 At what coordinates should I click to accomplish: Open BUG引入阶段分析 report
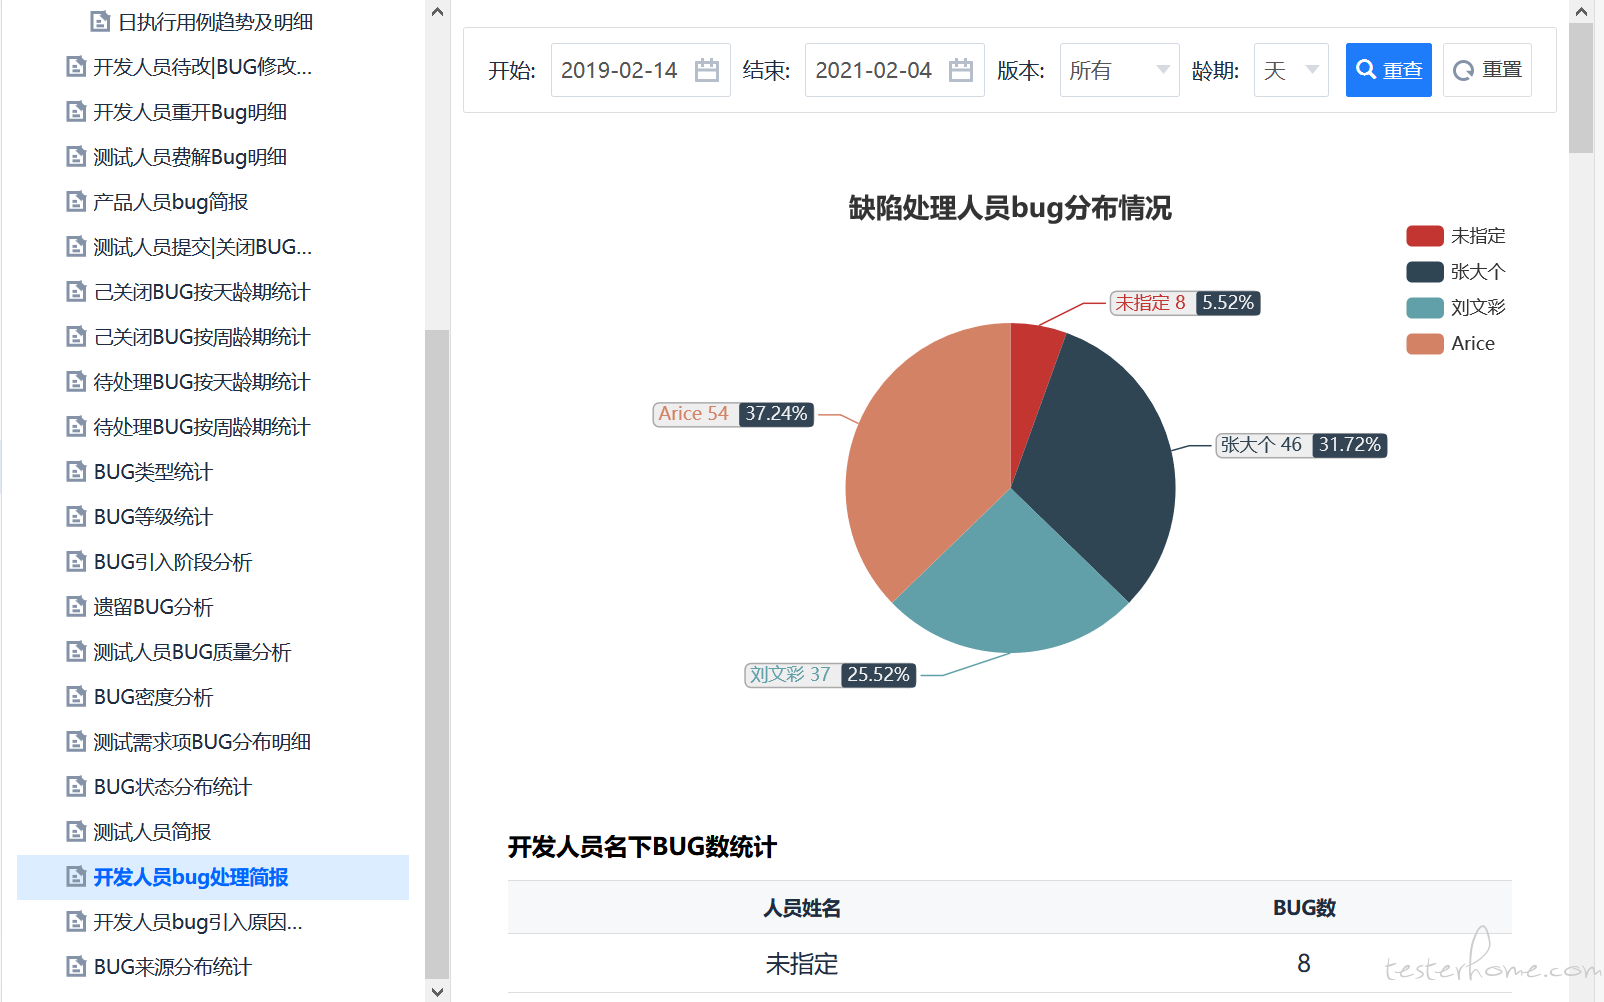[173, 562]
